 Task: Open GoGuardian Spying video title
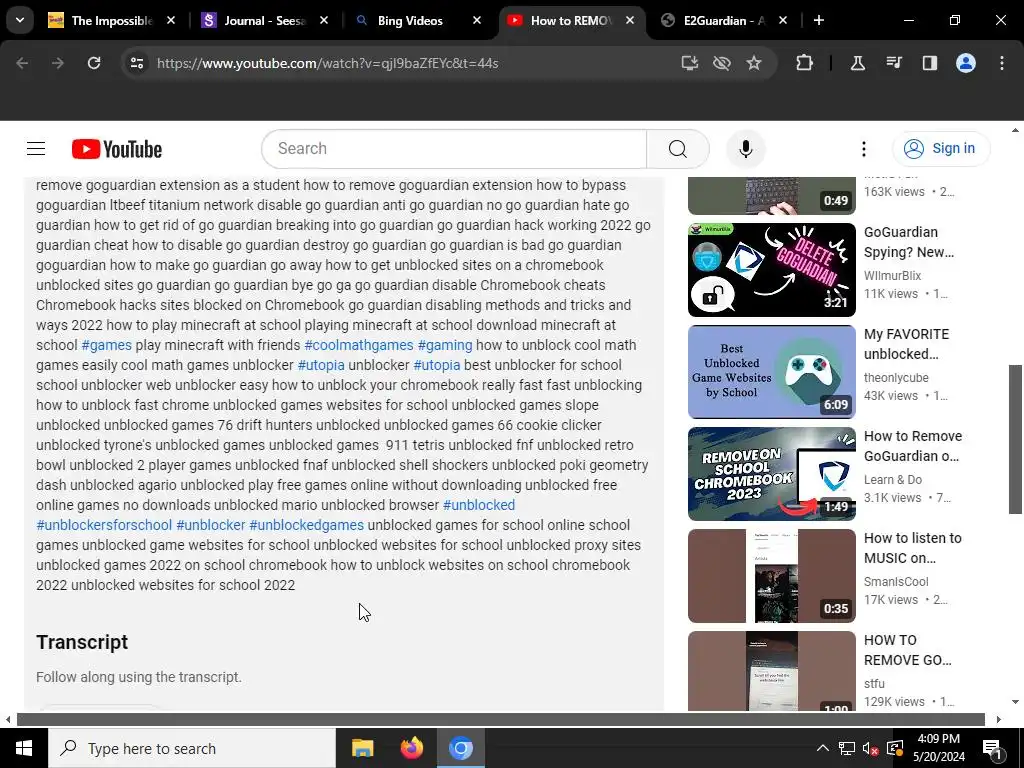pos(908,242)
